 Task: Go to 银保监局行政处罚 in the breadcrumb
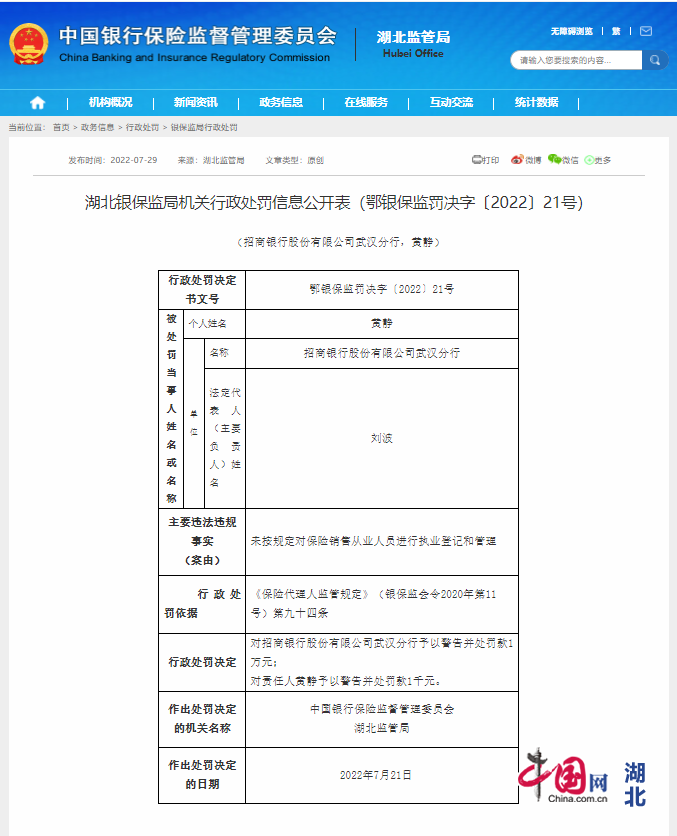point(204,127)
